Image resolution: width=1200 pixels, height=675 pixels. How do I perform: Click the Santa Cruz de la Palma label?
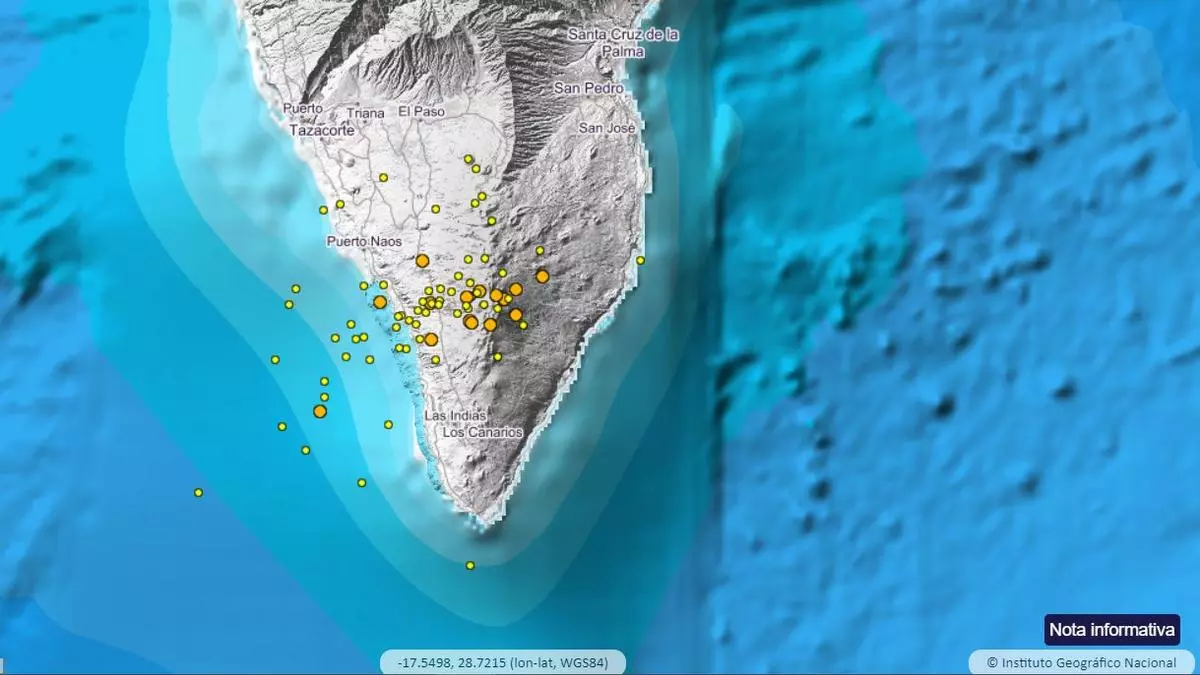623,42
